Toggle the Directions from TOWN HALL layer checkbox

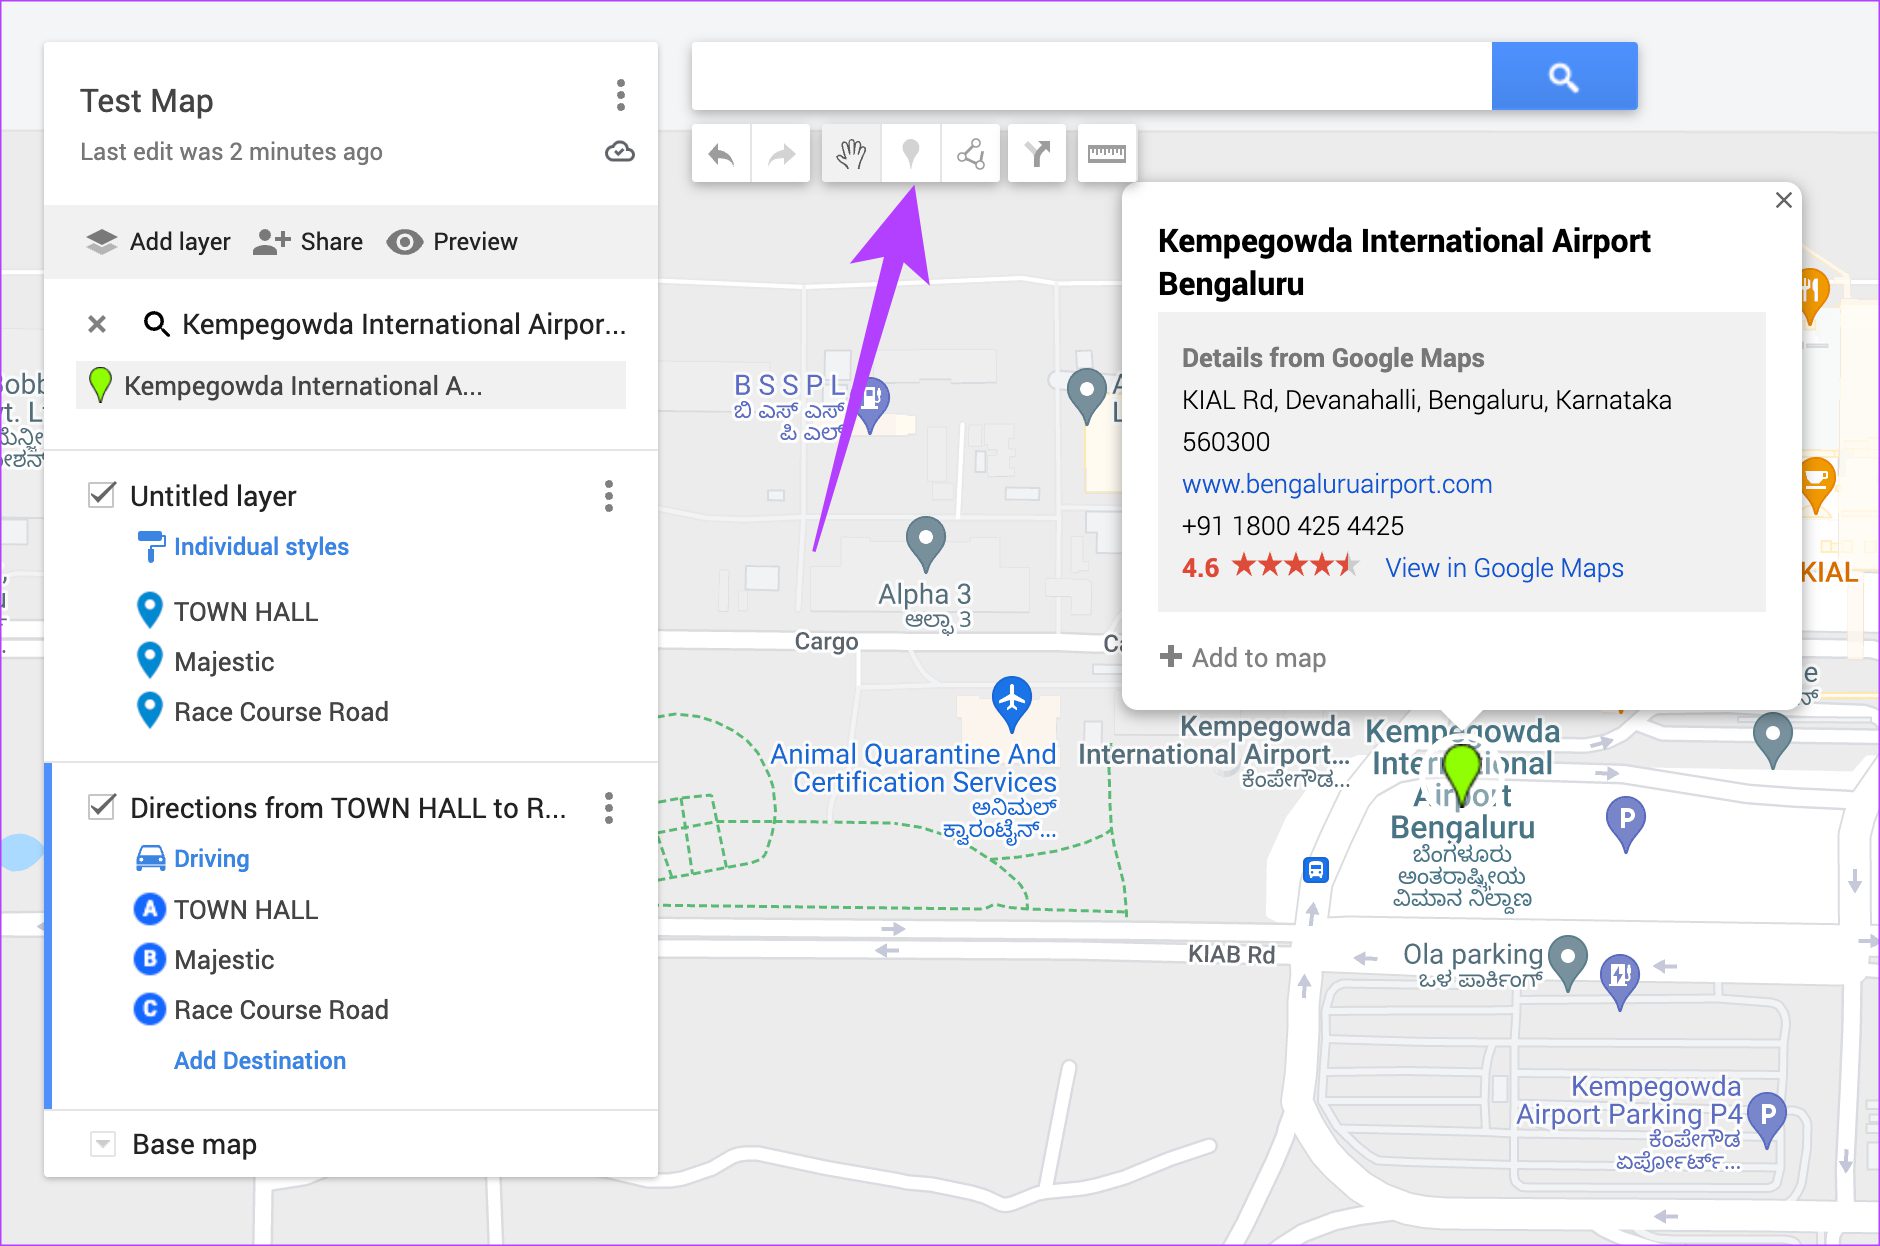click(102, 807)
